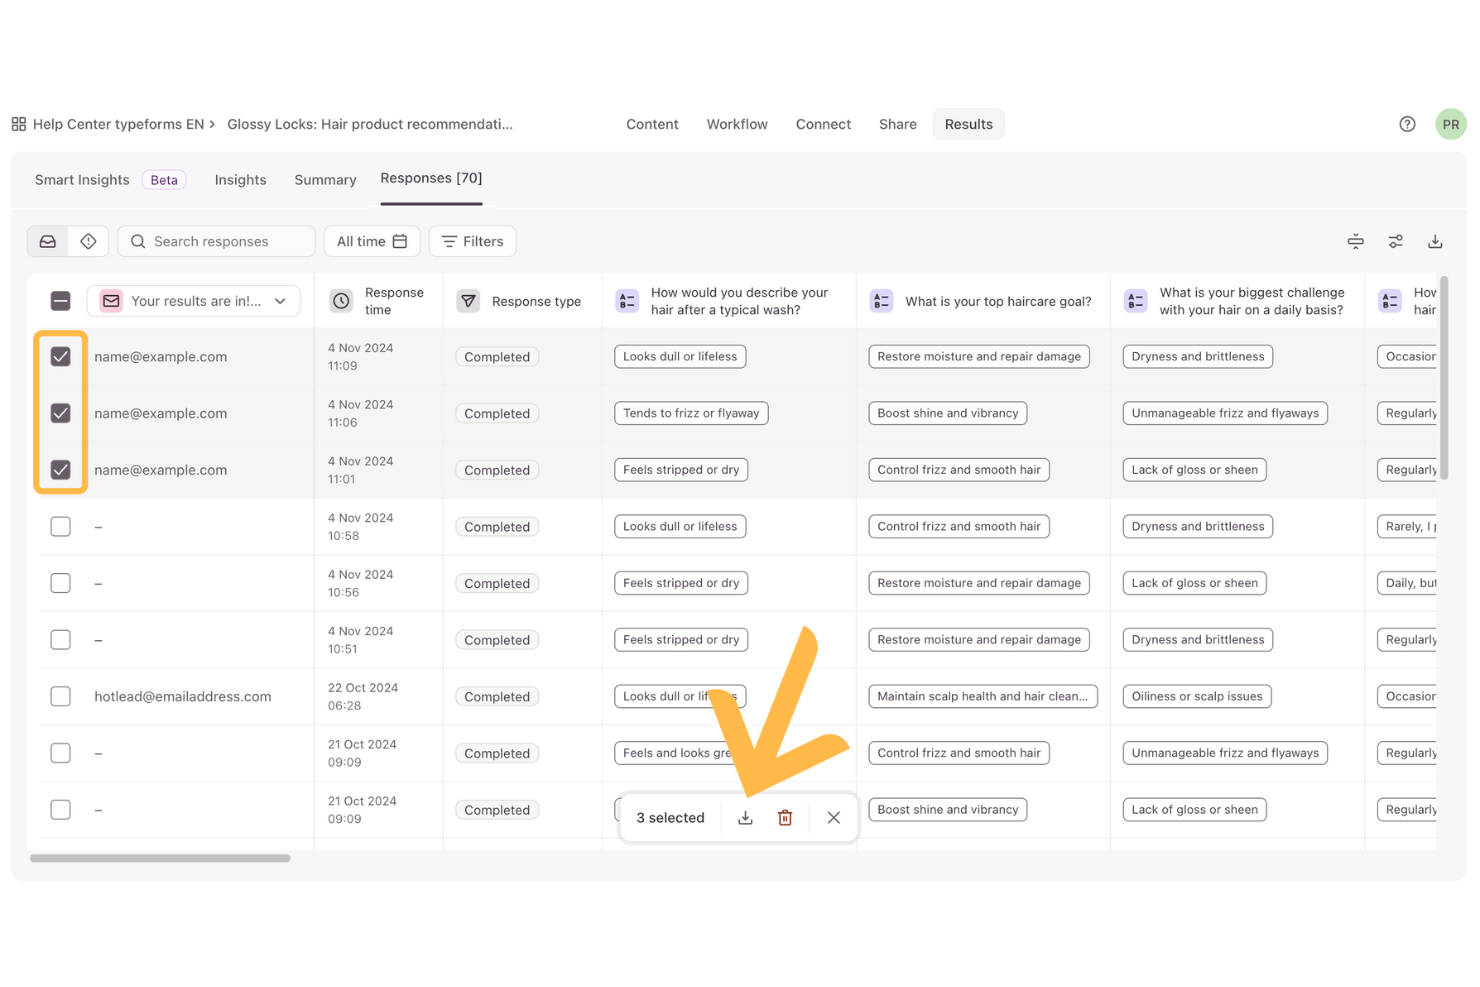Viewport: 1480px width, 987px height.
Task: Select the Results tab
Action: (x=969, y=124)
